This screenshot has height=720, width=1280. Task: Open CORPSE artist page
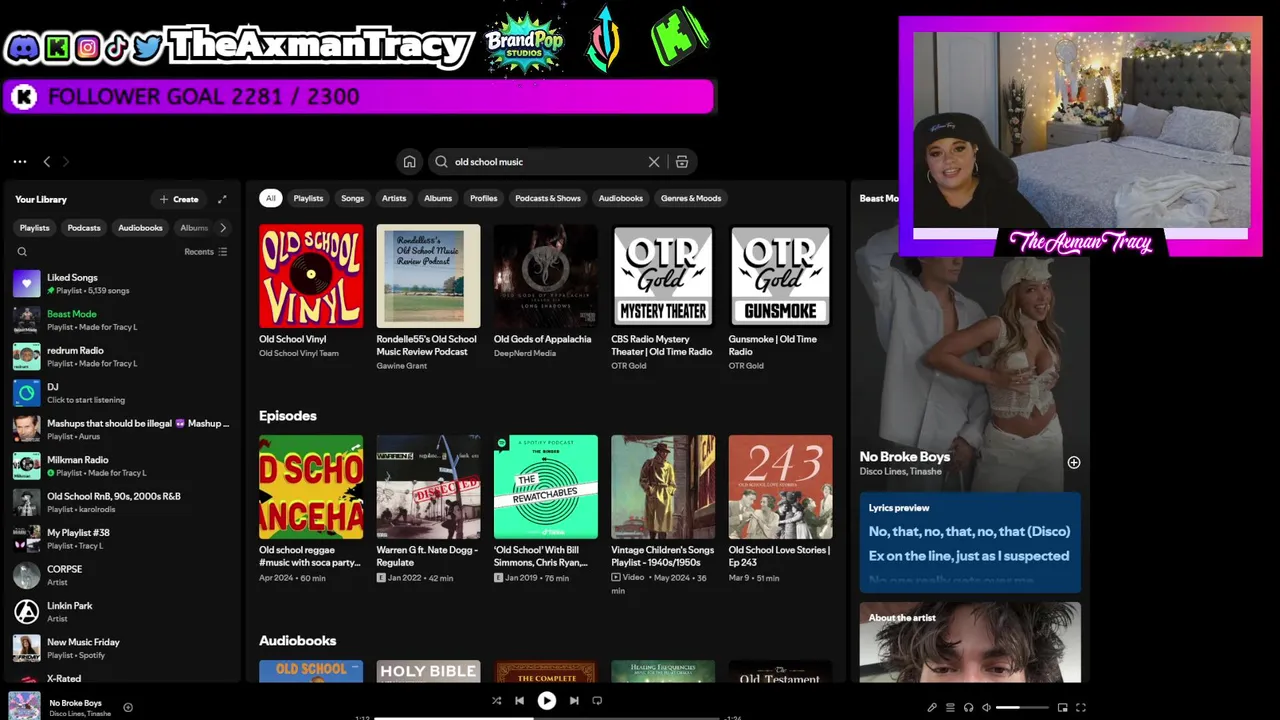(121, 575)
